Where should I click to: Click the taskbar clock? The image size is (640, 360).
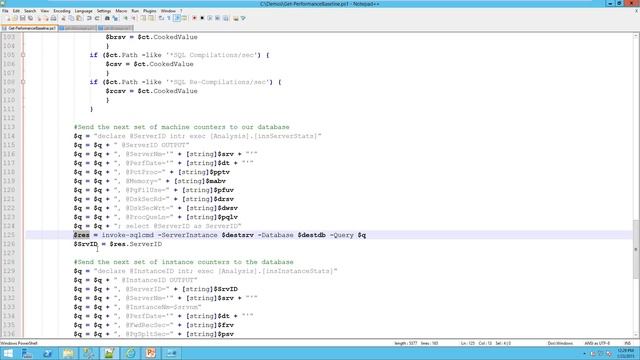click(625, 353)
